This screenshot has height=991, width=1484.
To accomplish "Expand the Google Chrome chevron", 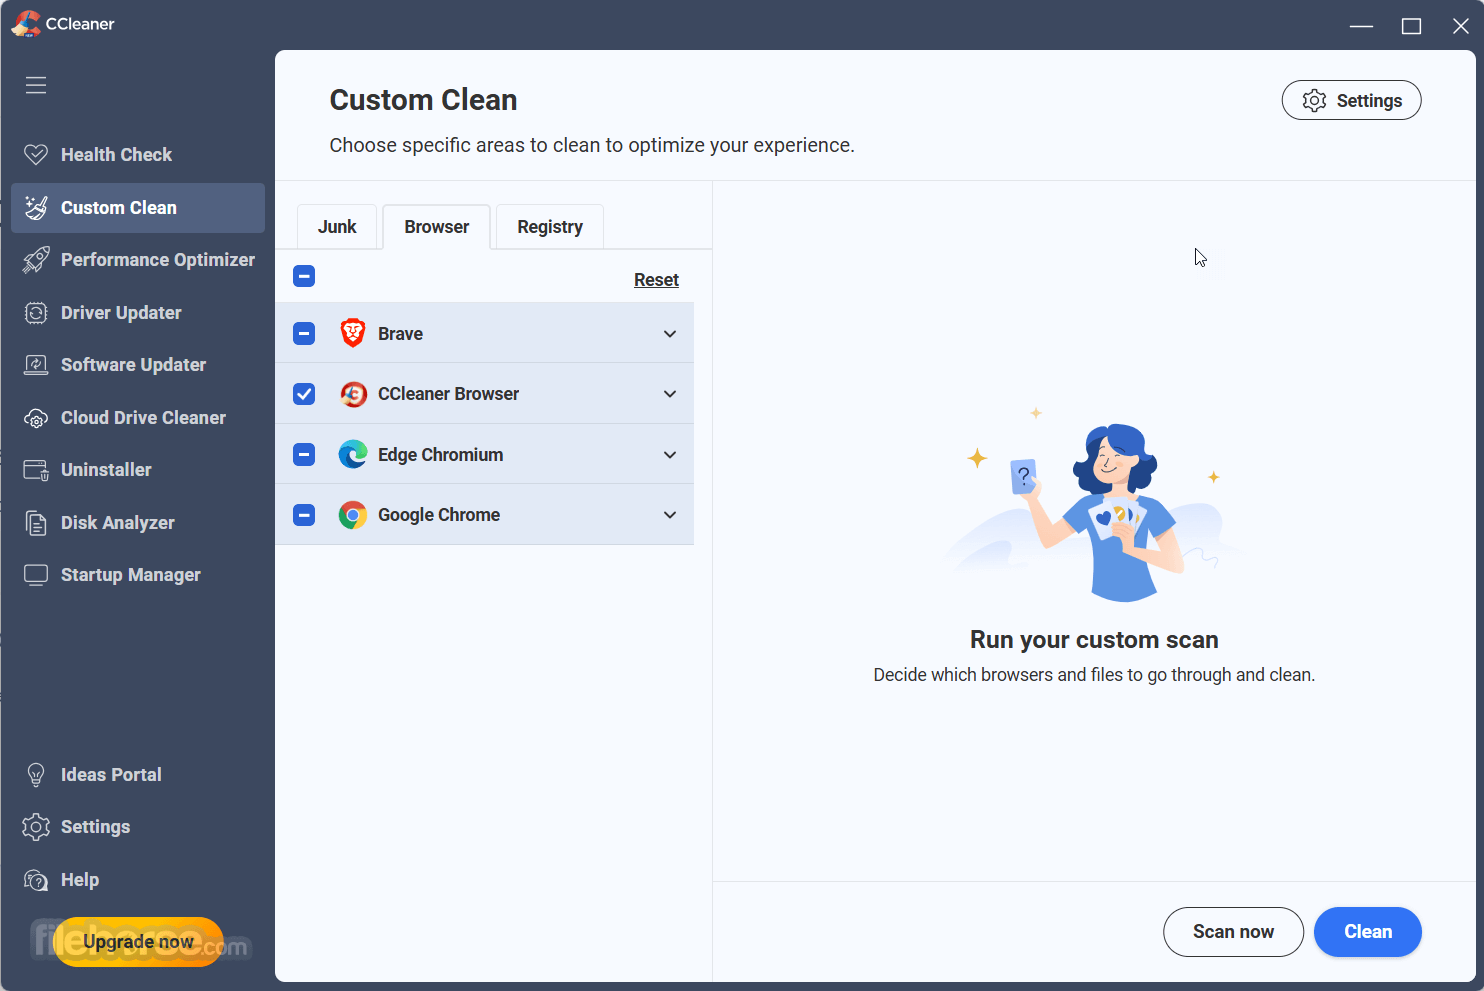I will (670, 515).
